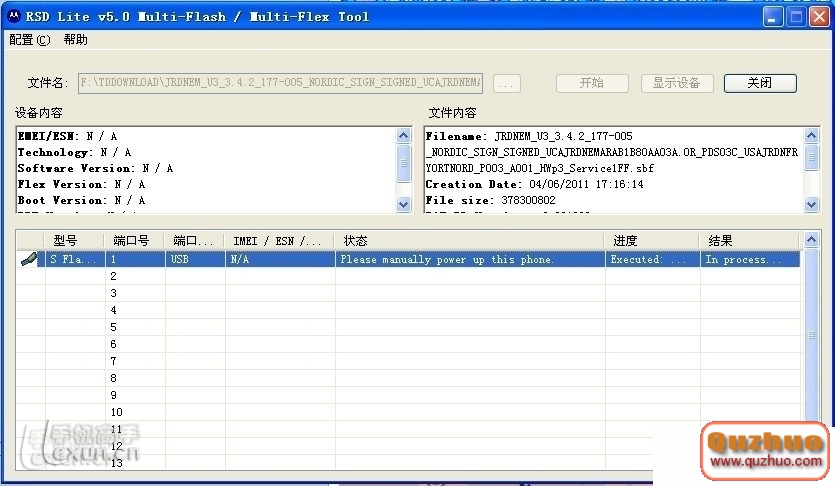Click the down arrow in 文件内容 scrollbar
The image size is (835, 486).
(811, 204)
